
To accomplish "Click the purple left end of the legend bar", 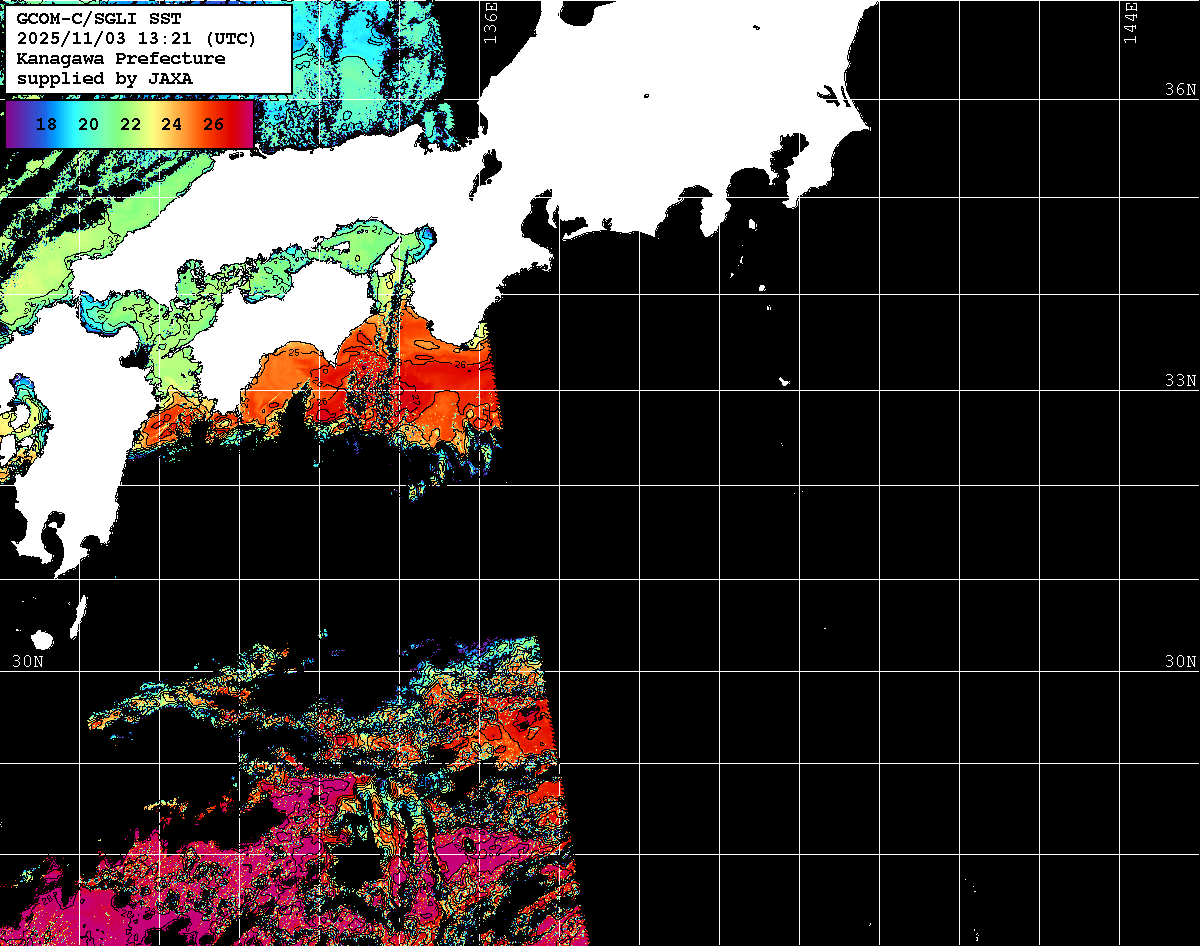I will [x=14, y=124].
